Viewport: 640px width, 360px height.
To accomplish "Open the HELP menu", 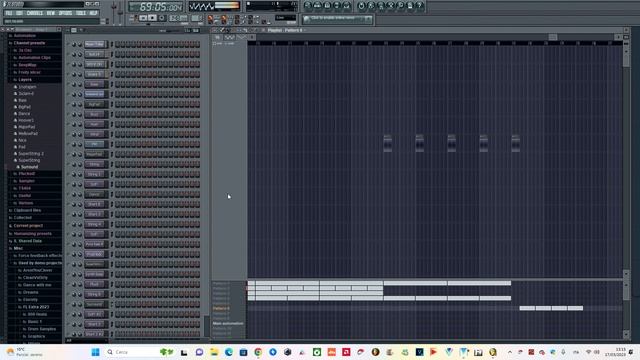I will pyautogui.click(x=93, y=13).
